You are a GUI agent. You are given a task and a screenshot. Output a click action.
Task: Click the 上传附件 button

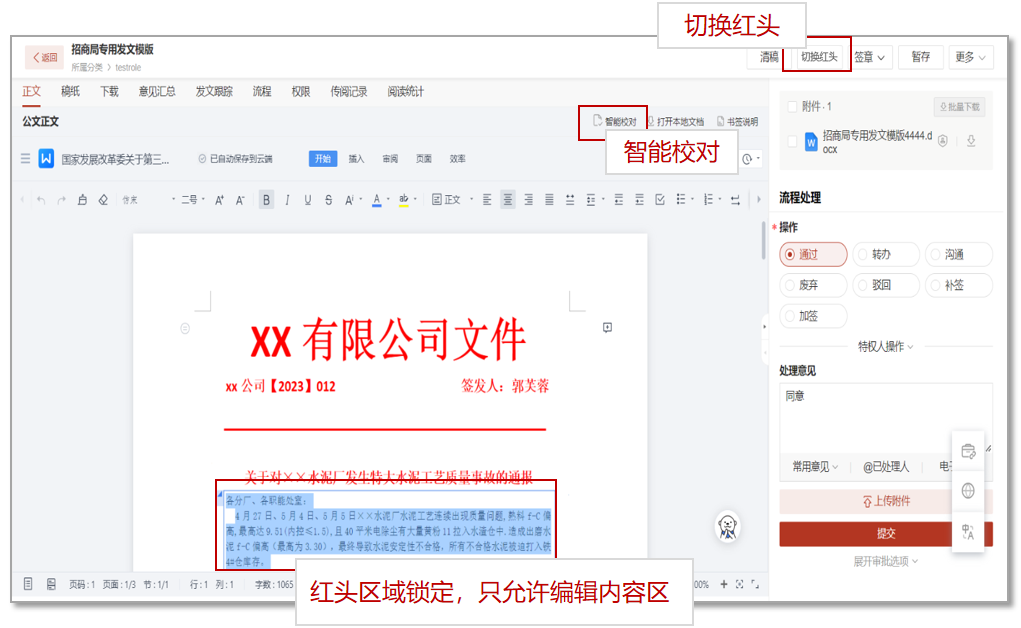coord(886,501)
